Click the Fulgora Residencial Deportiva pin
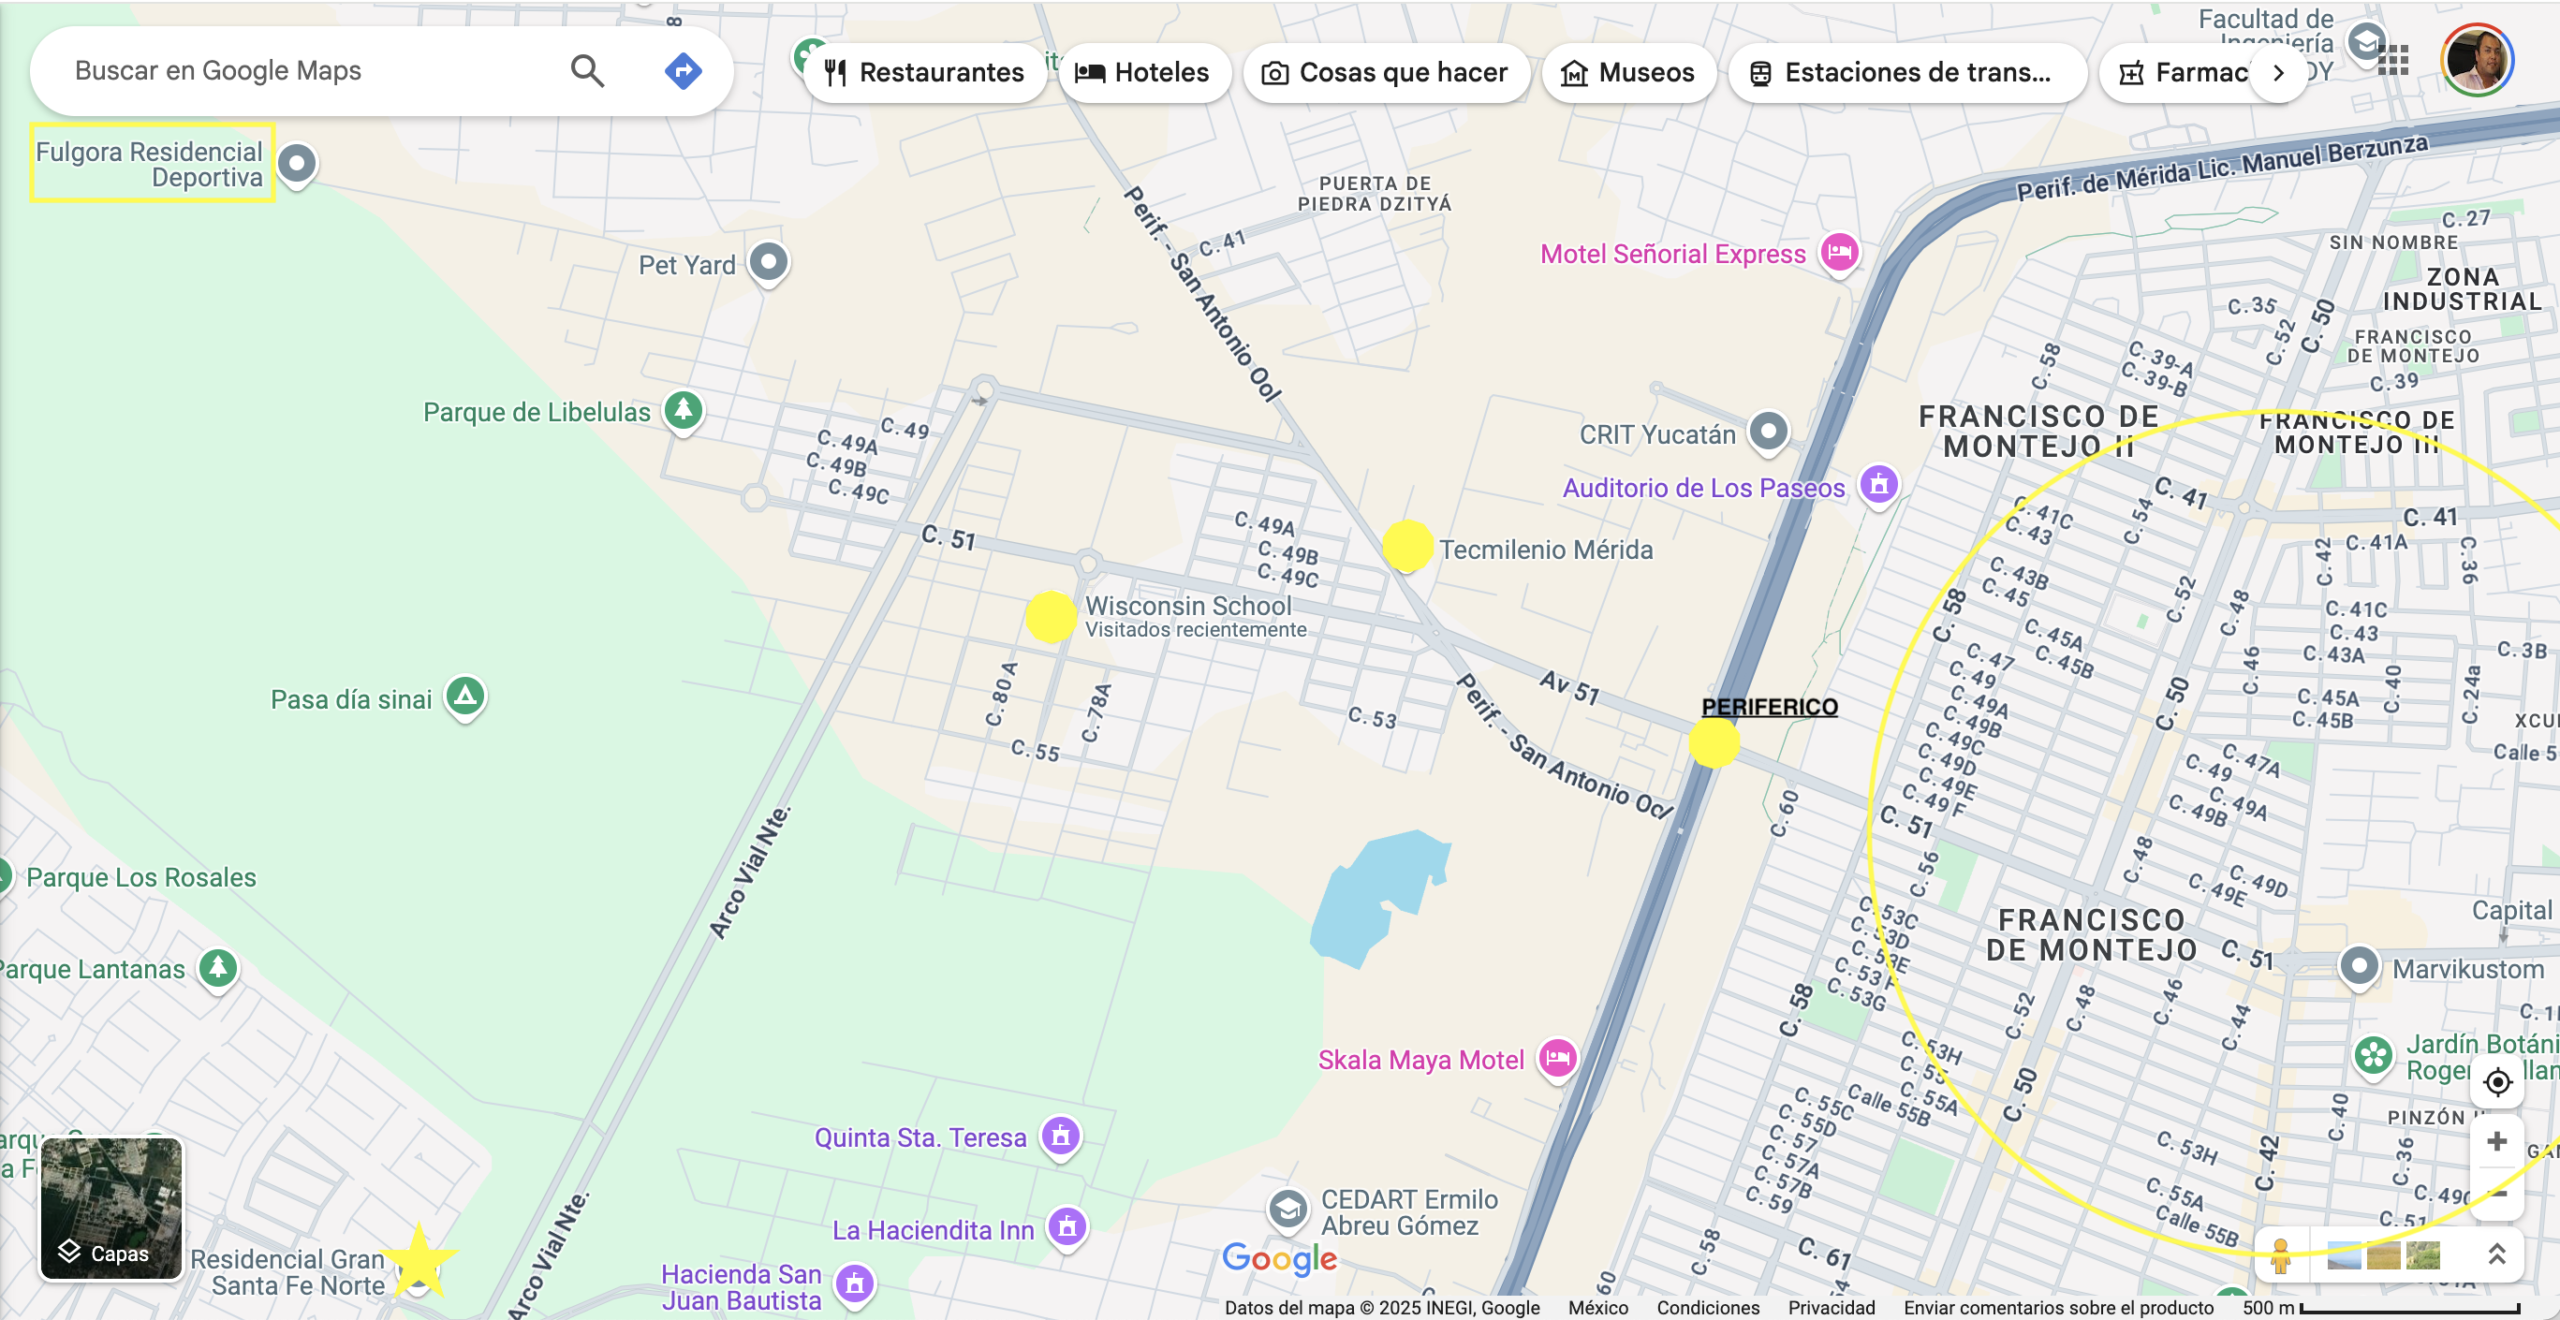Image resolution: width=2560 pixels, height=1320 pixels. click(297, 163)
